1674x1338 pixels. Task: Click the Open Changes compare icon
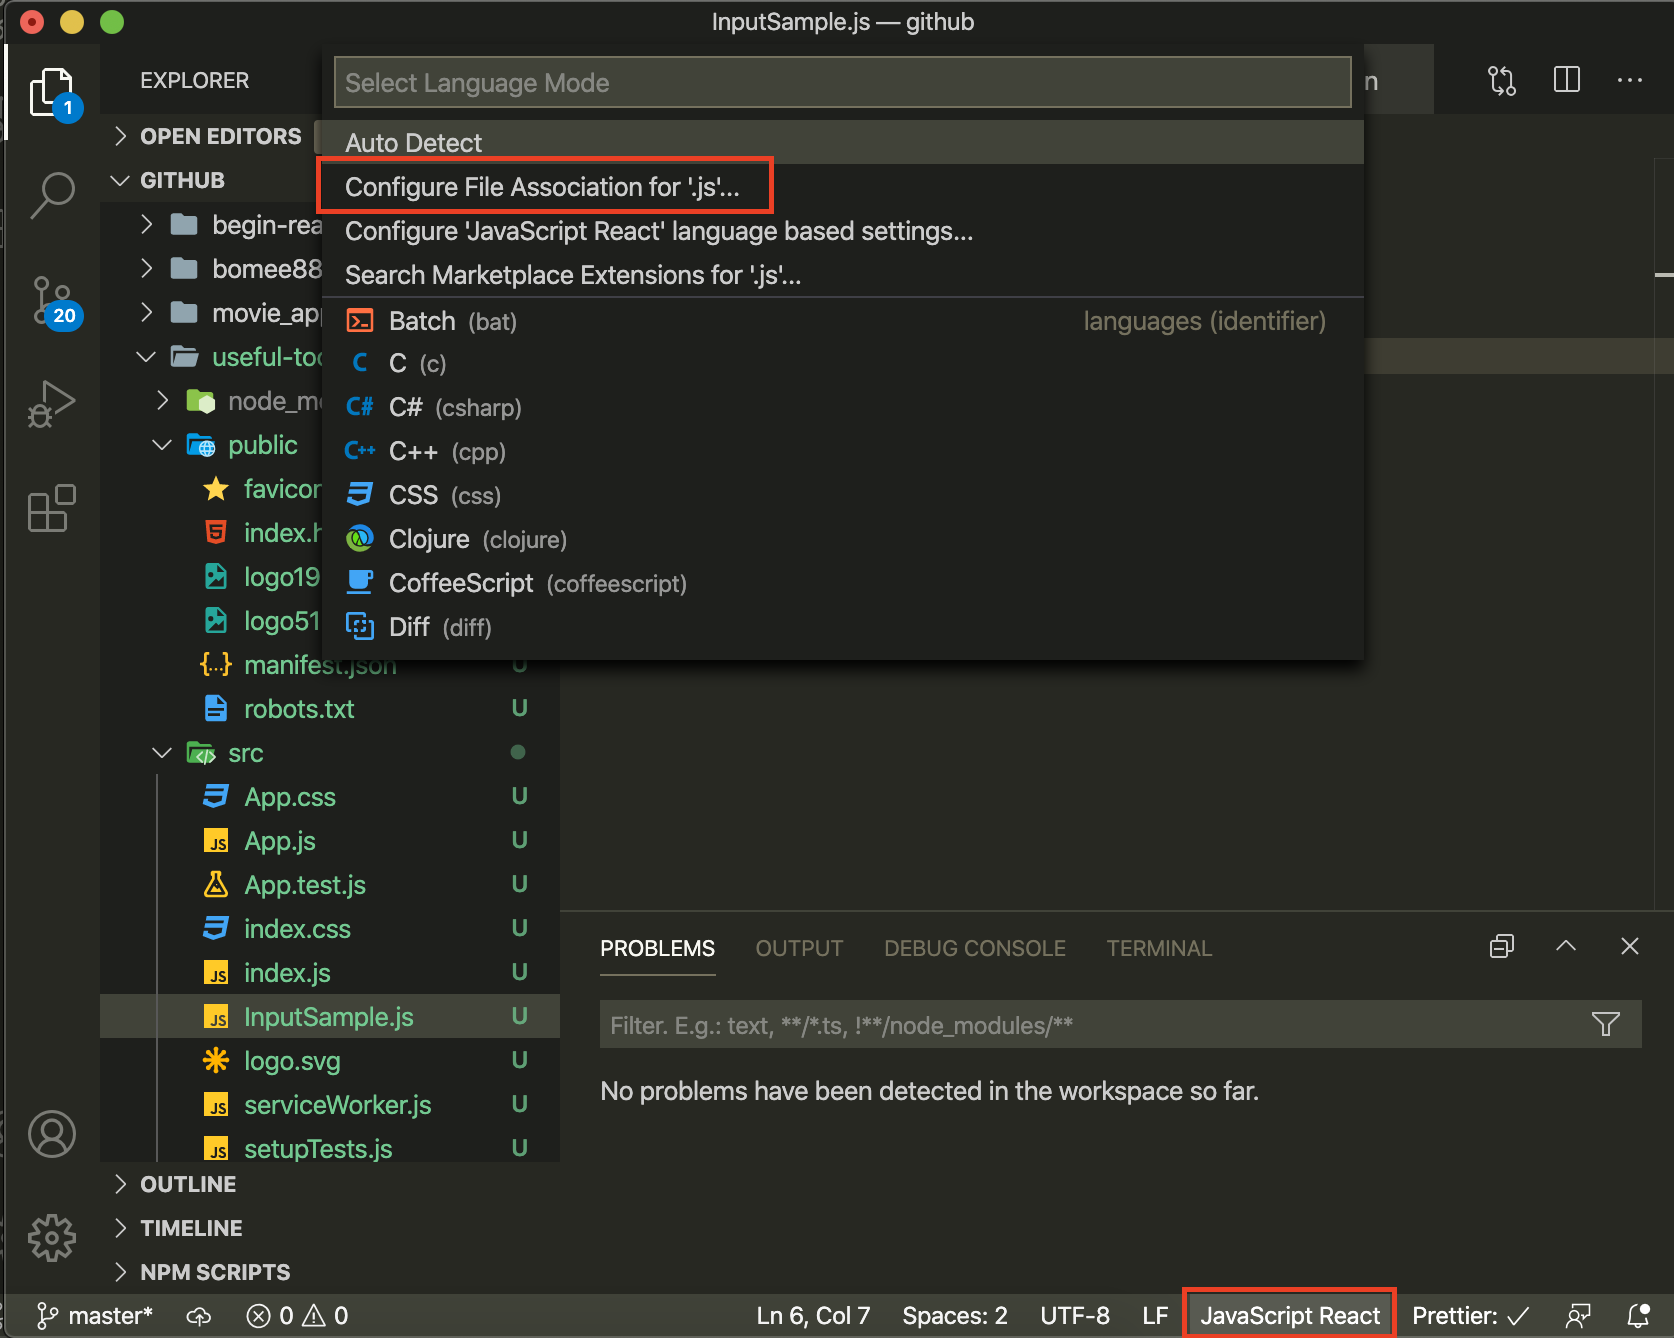tap(1502, 80)
